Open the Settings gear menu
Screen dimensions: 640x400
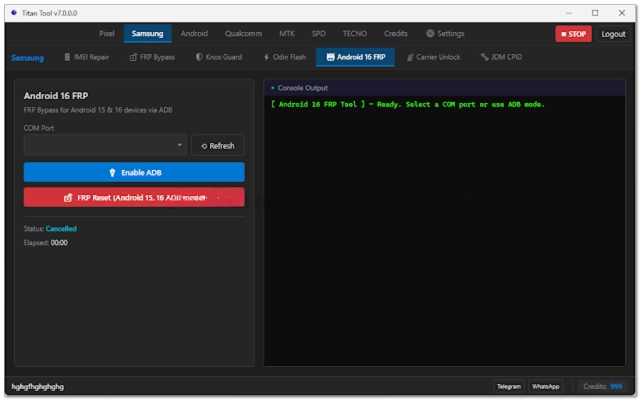pos(445,34)
